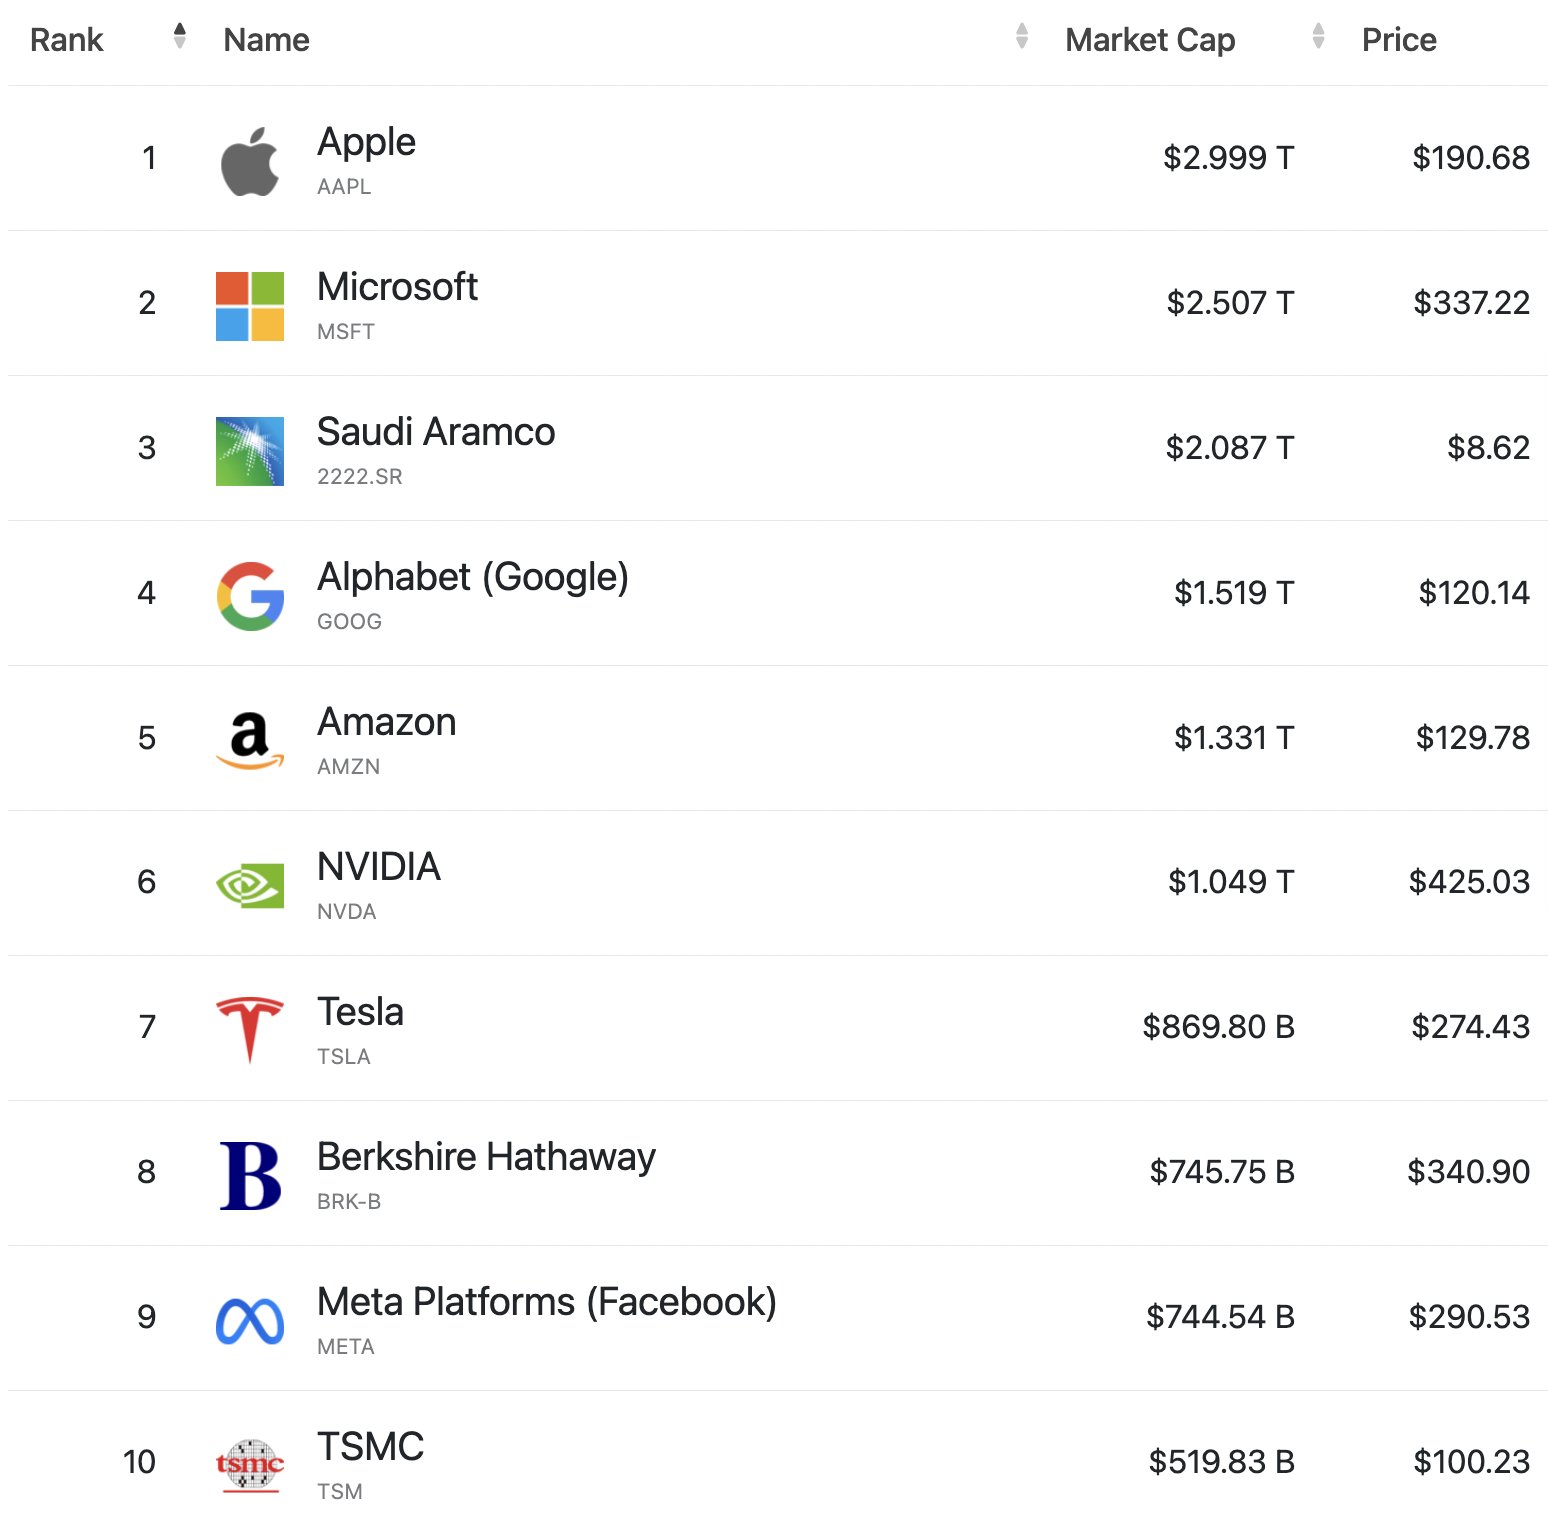Select the $2.087 T market cap value

1230,448
